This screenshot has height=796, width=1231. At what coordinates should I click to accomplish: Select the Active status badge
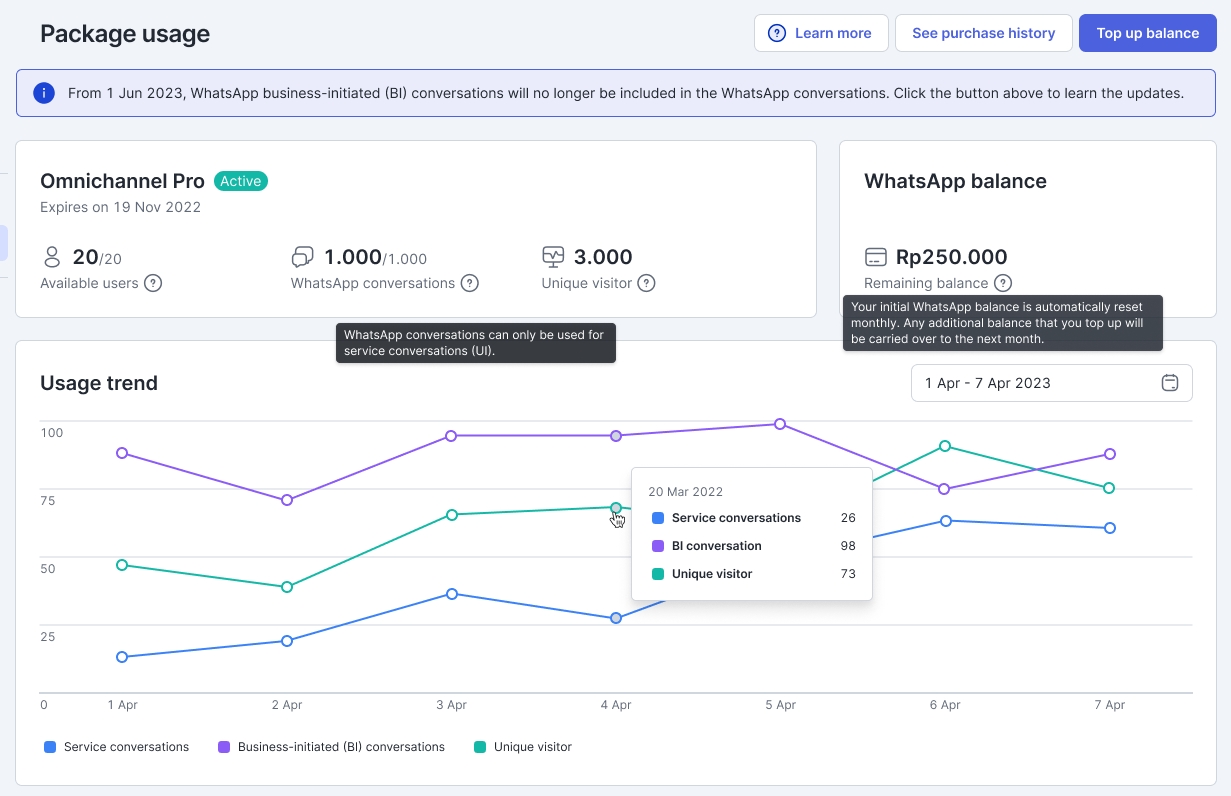pos(240,181)
